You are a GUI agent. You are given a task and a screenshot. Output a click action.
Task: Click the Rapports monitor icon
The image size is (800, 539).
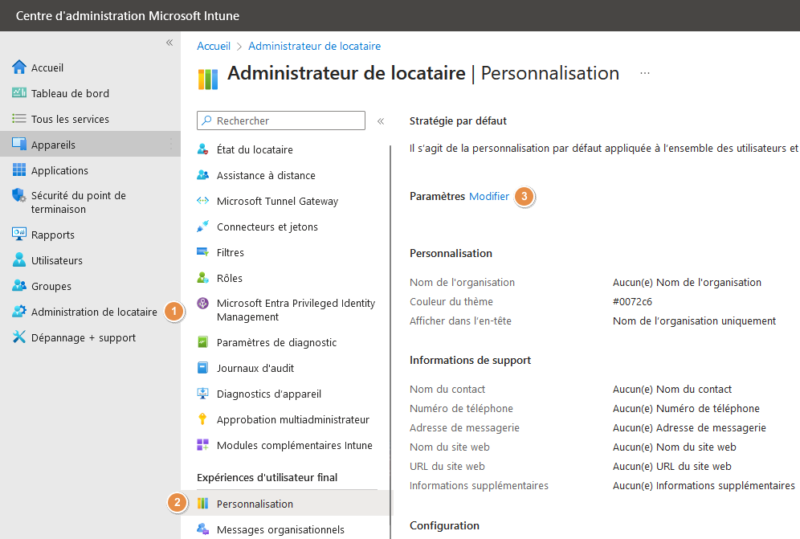(x=19, y=234)
